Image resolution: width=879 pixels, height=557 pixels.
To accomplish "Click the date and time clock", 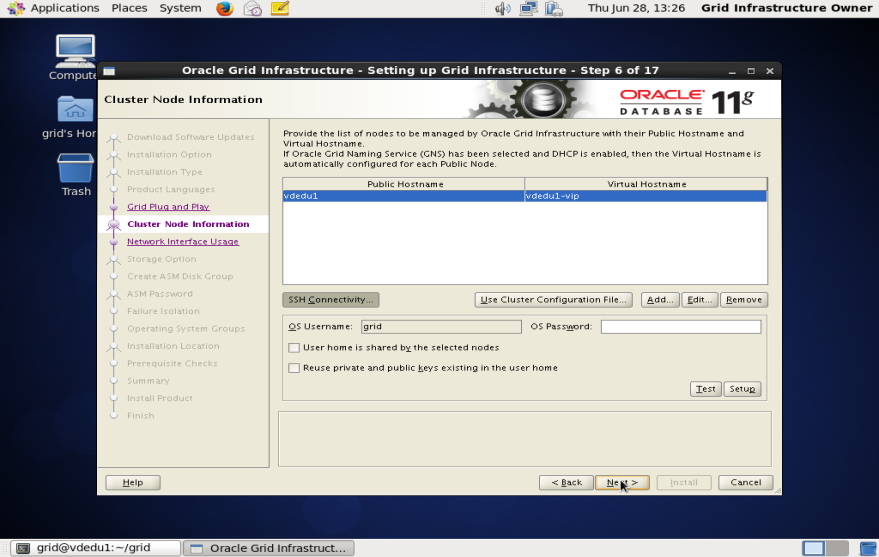I will [x=636, y=8].
